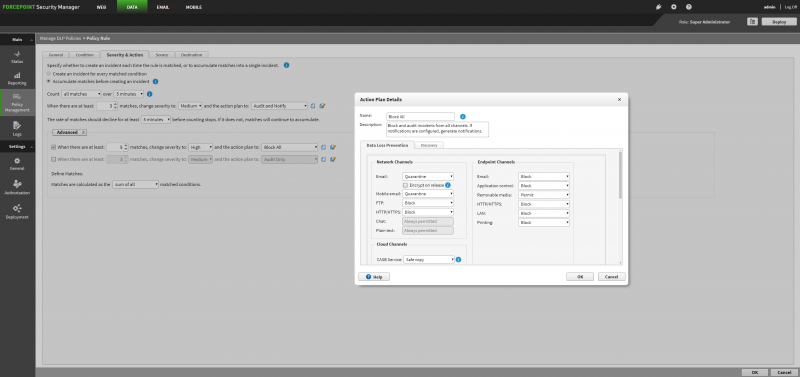Click edit action plan icon beside Audit Only

click(333, 159)
